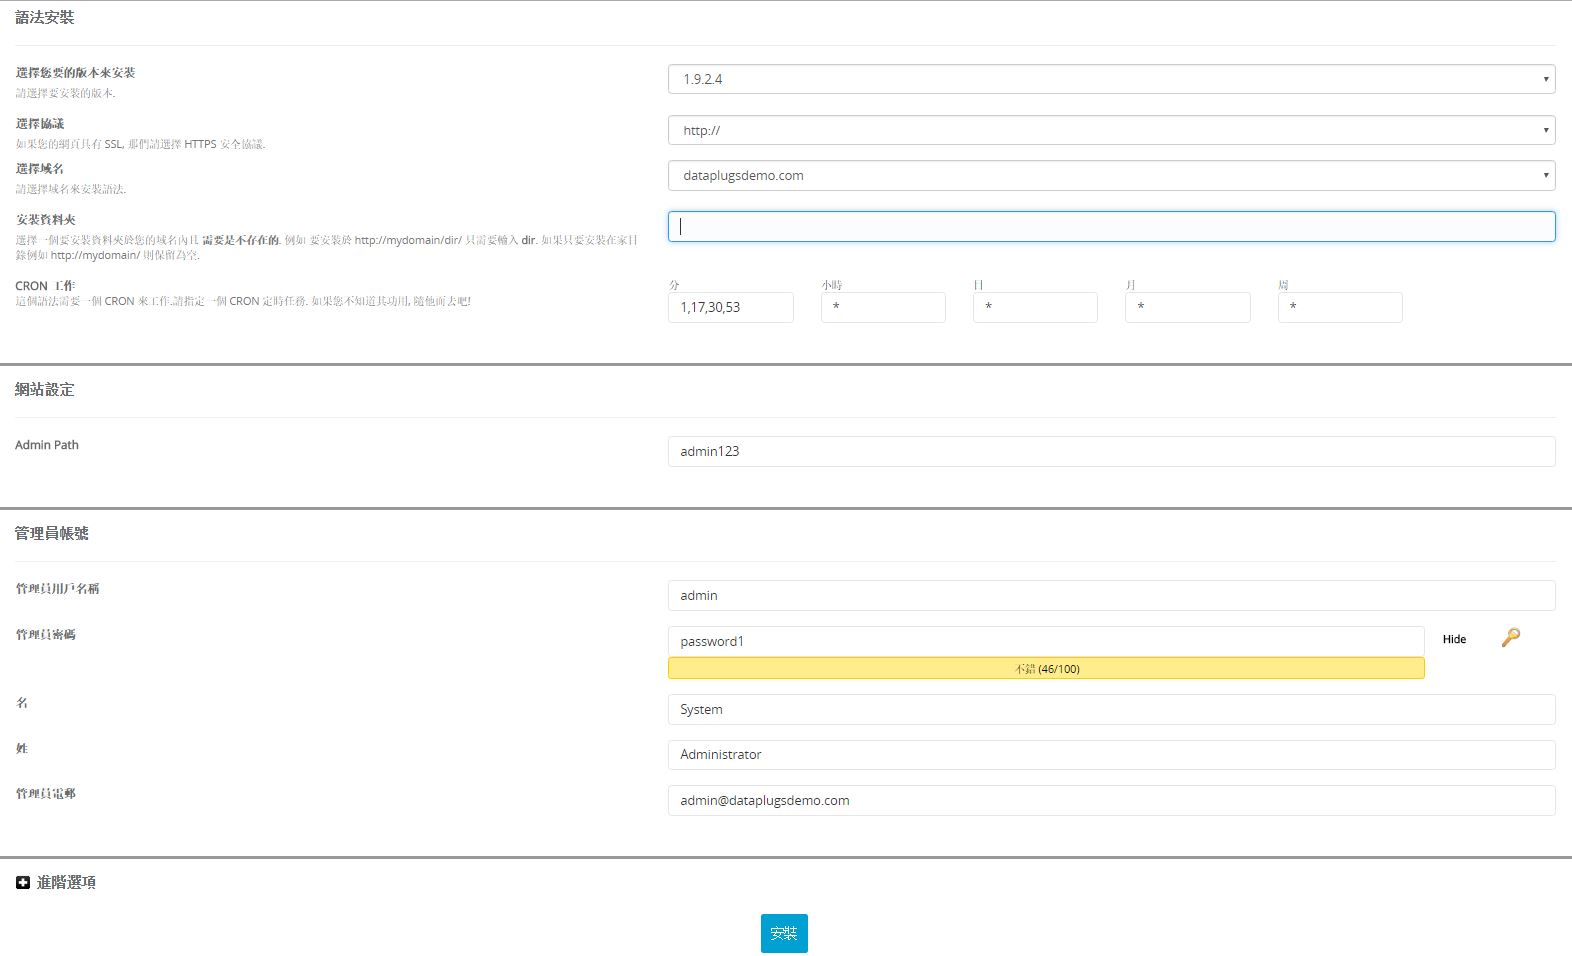Click the CRON 日 day field
Image resolution: width=1572 pixels, height=956 pixels.
pos(1035,307)
